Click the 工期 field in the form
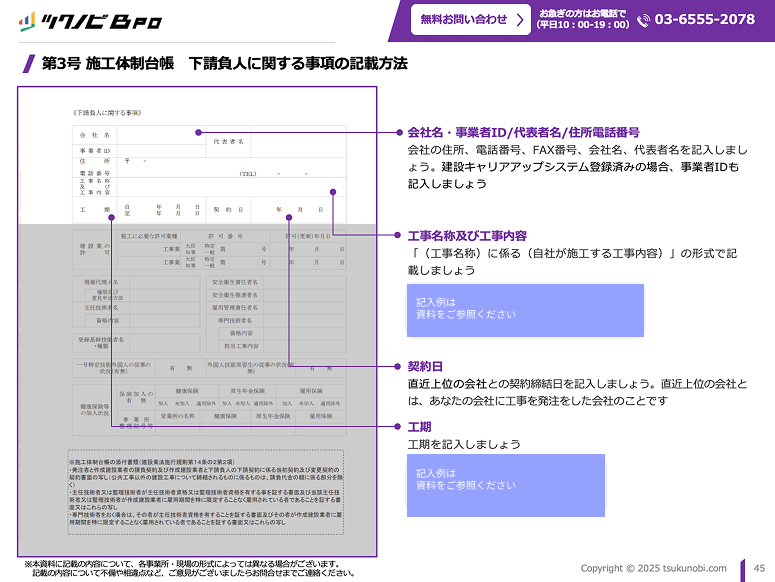775x582 pixels. pos(162,210)
